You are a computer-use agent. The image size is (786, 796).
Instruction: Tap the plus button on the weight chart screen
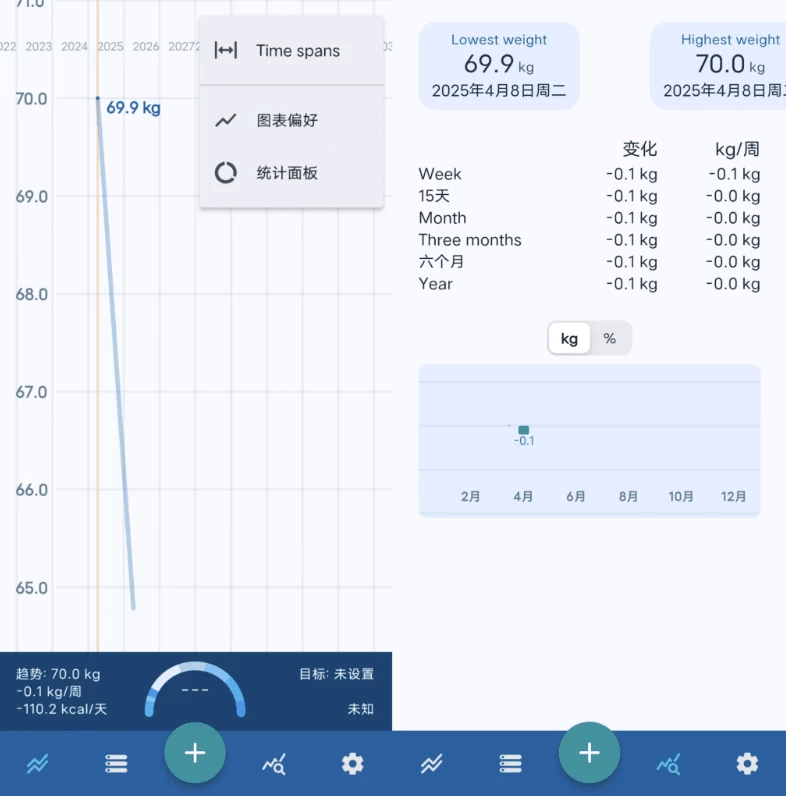tap(195, 753)
